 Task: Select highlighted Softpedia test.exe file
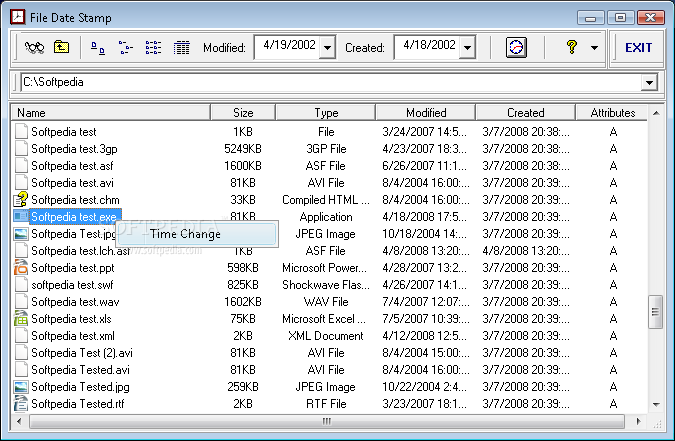pyautogui.click(x=74, y=217)
